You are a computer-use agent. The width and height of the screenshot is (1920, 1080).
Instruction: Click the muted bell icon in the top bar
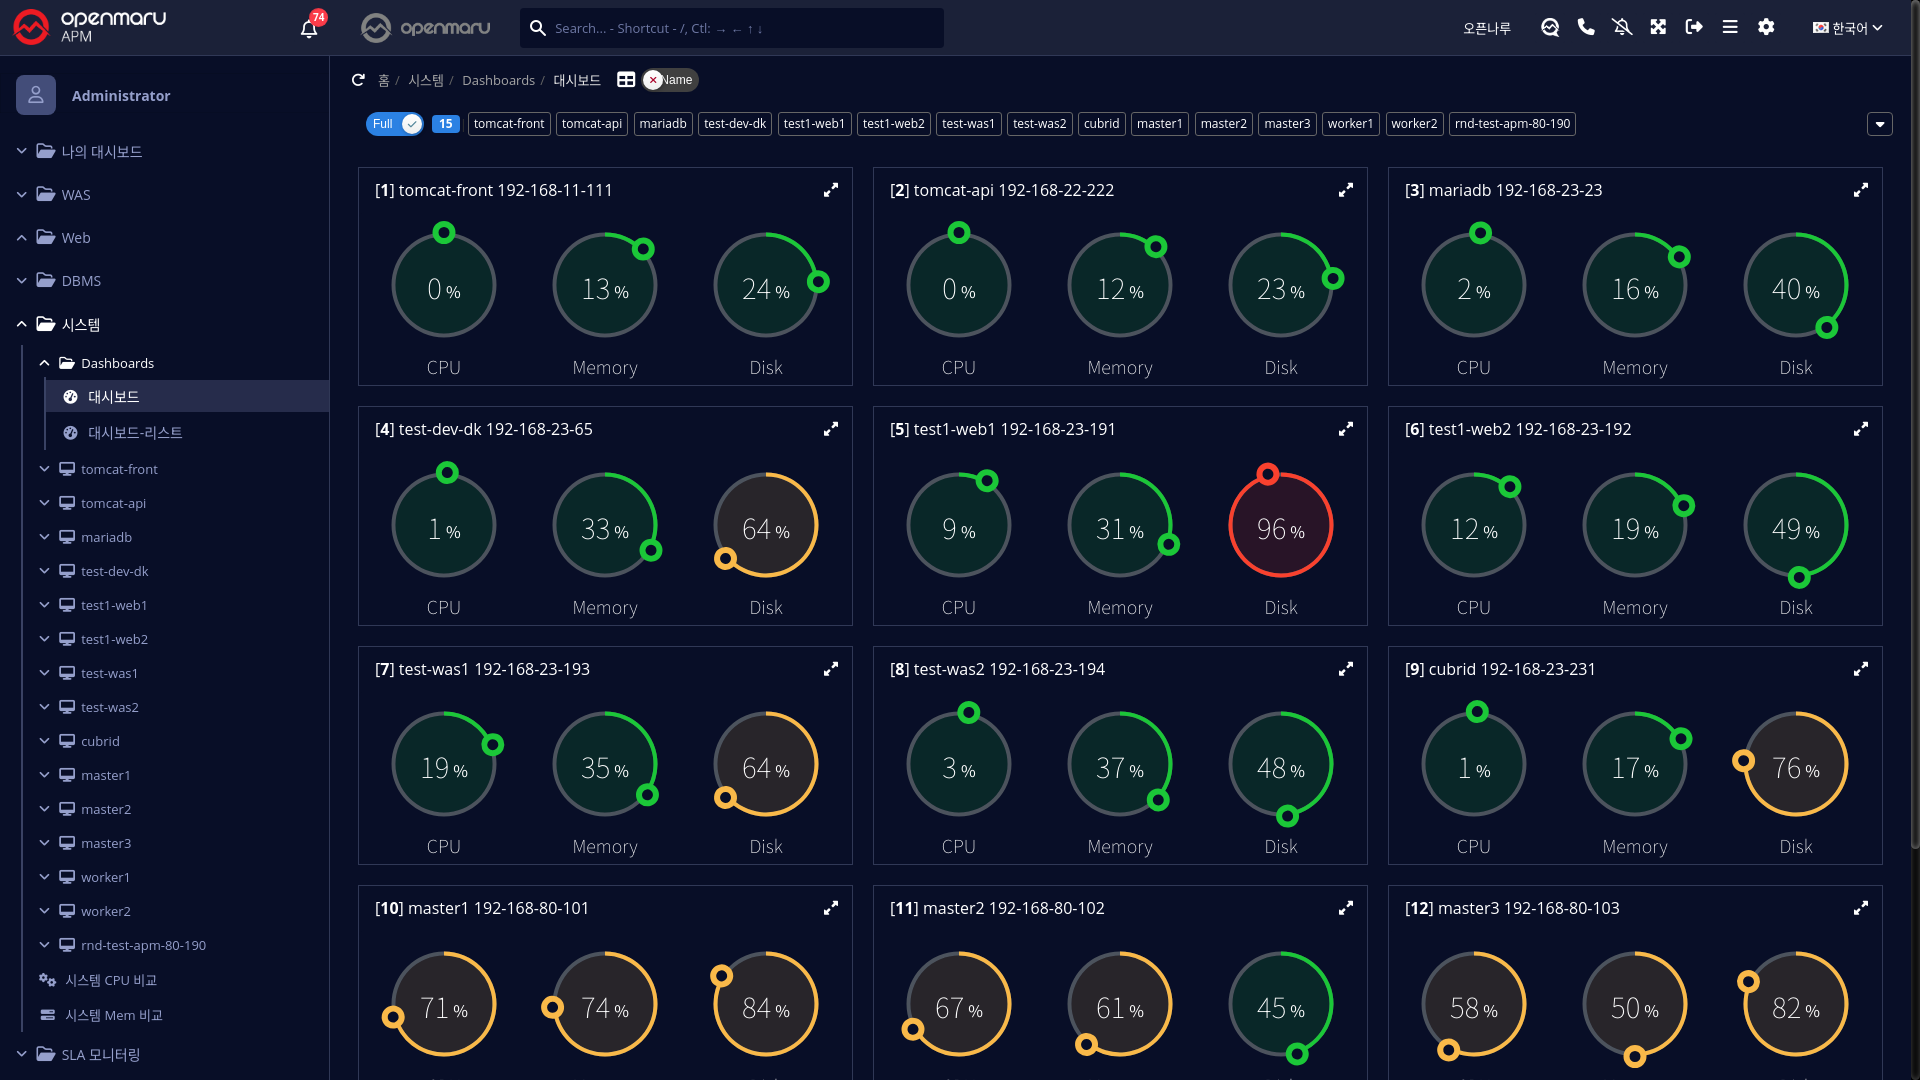1622,27
